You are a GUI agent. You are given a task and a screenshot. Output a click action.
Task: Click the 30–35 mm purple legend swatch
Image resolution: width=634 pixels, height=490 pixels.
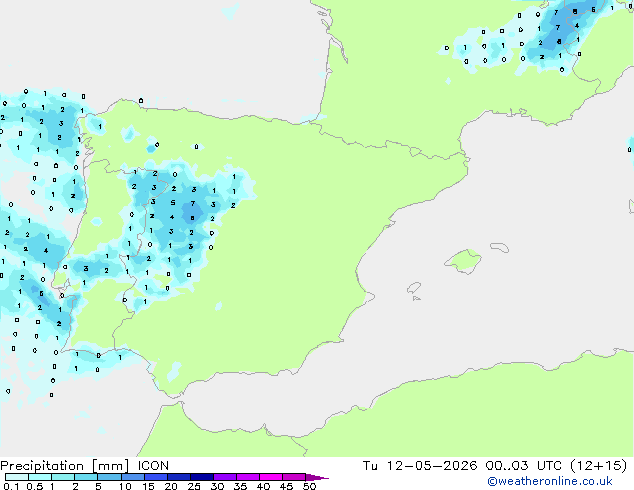click(225, 477)
